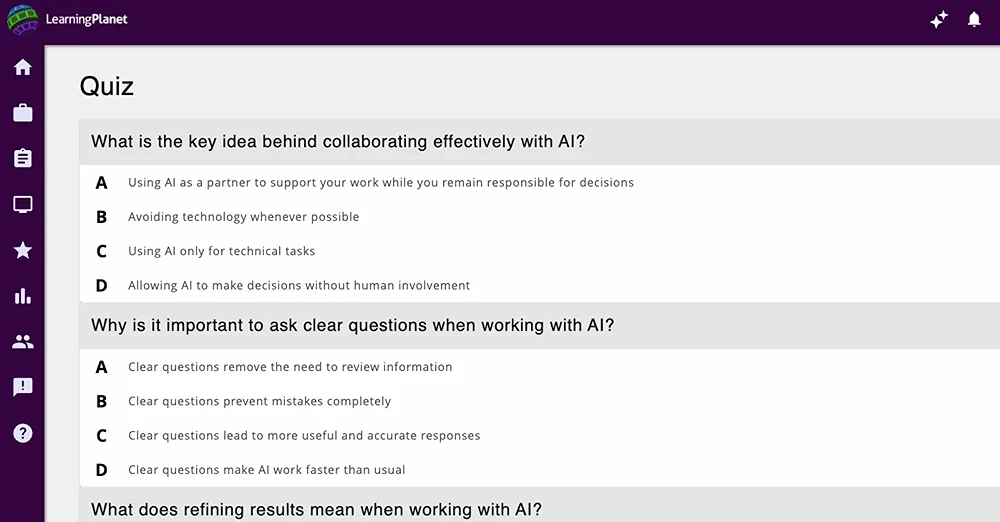Screen dimensions: 1000x522
Task: Pick answer D clear questions make AI faster
Action: (540, 470)
